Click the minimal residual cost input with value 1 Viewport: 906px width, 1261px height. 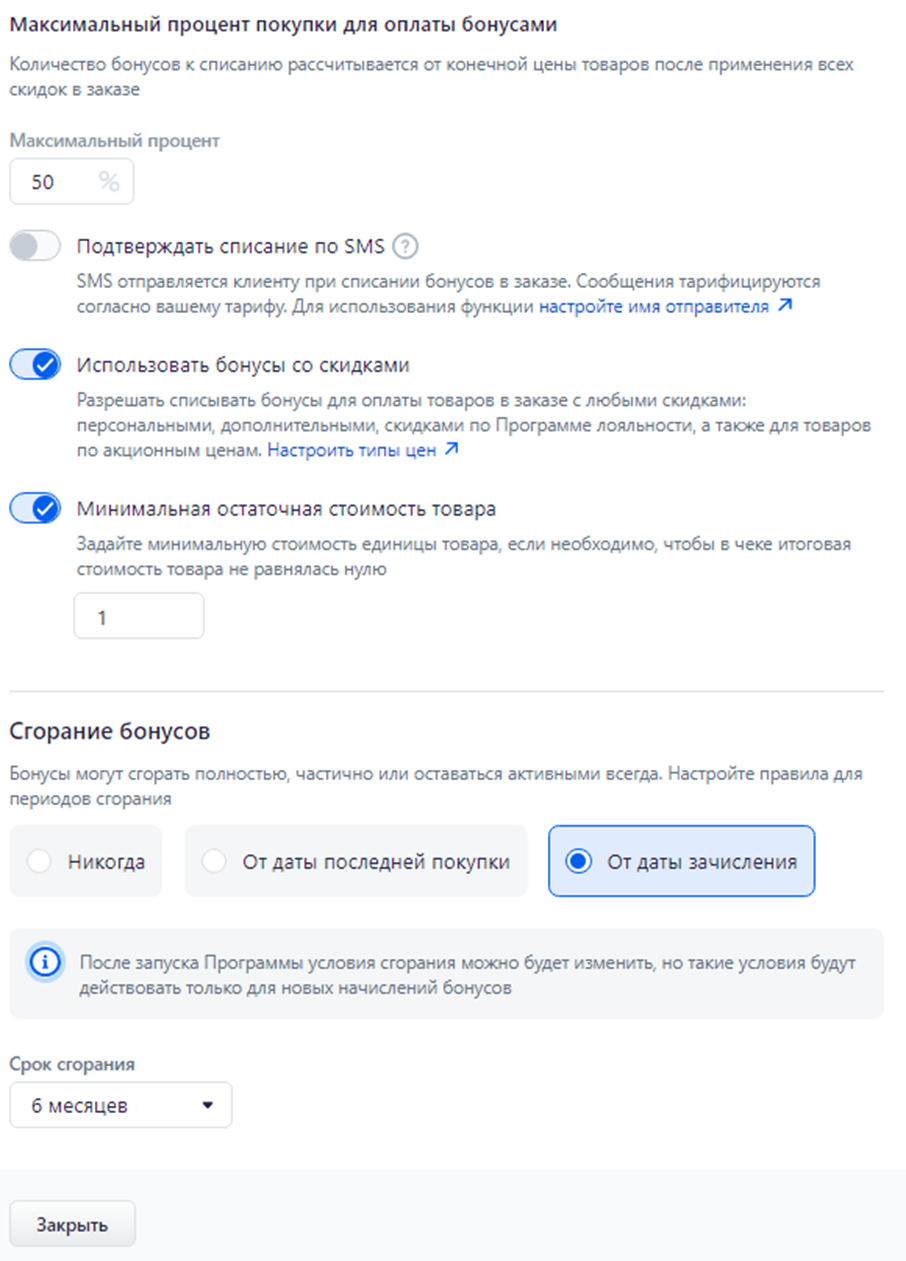[x=139, y=616]
